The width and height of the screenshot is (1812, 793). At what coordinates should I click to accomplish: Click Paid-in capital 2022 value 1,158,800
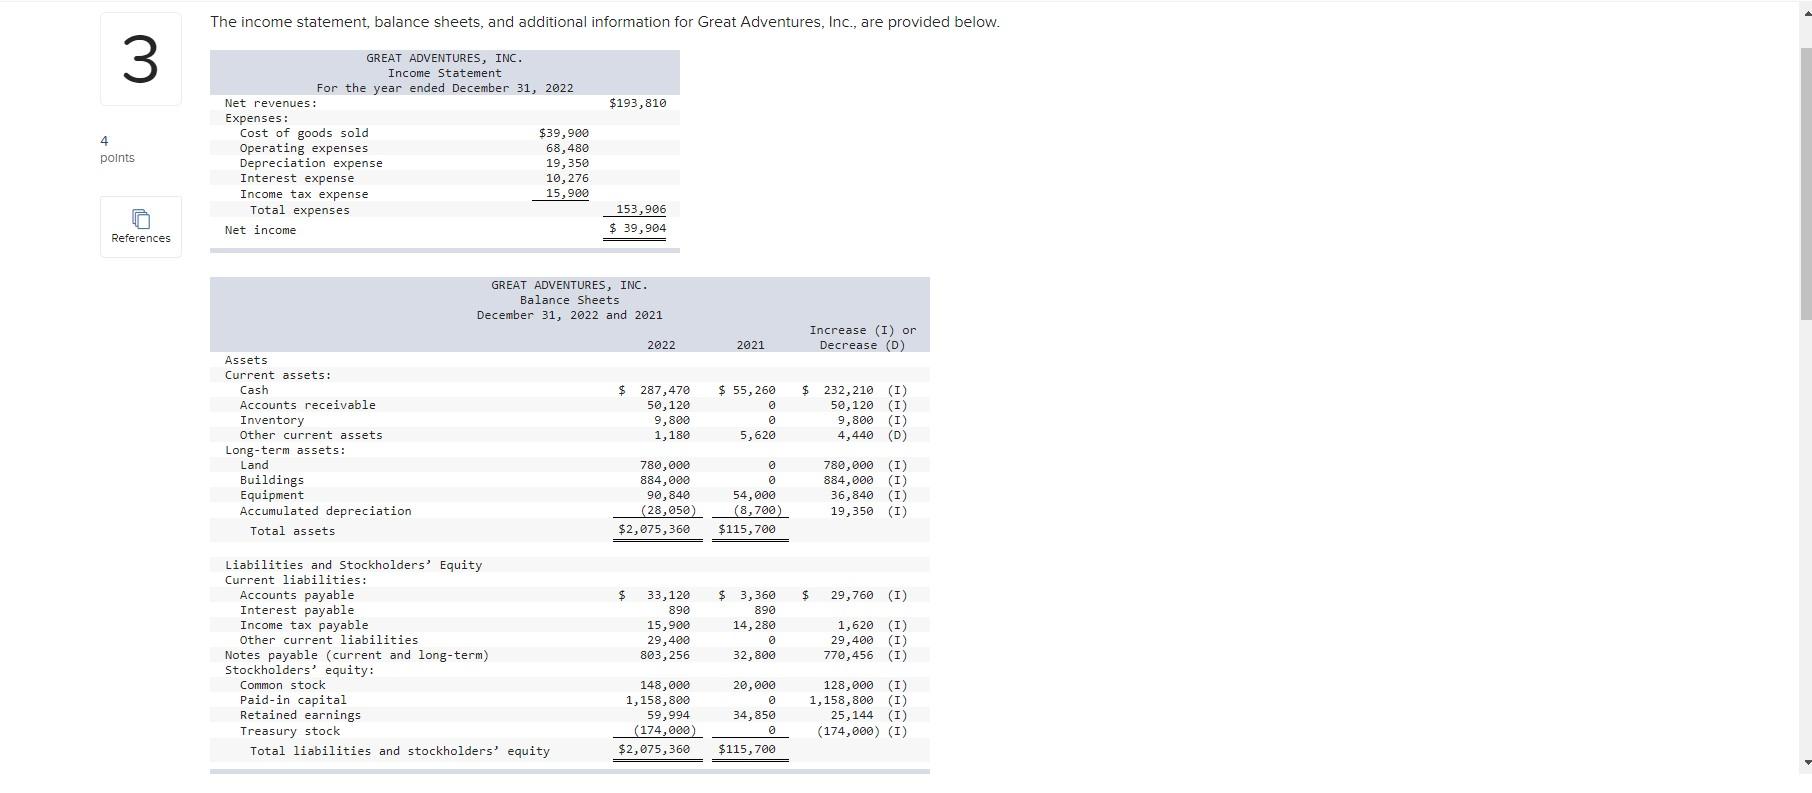pyautogui.click(x=658, y=700)
